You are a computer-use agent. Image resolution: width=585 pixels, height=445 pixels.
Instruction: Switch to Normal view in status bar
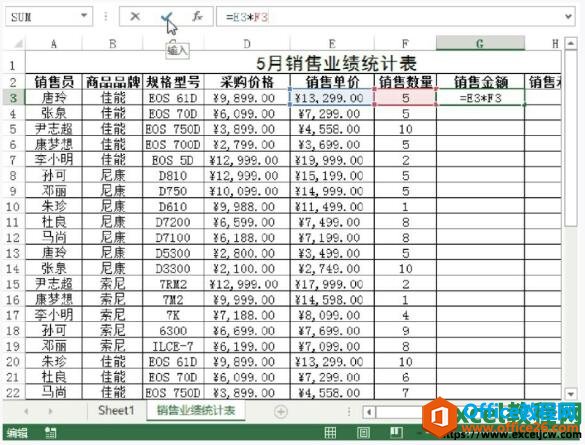tap(330, 433)
